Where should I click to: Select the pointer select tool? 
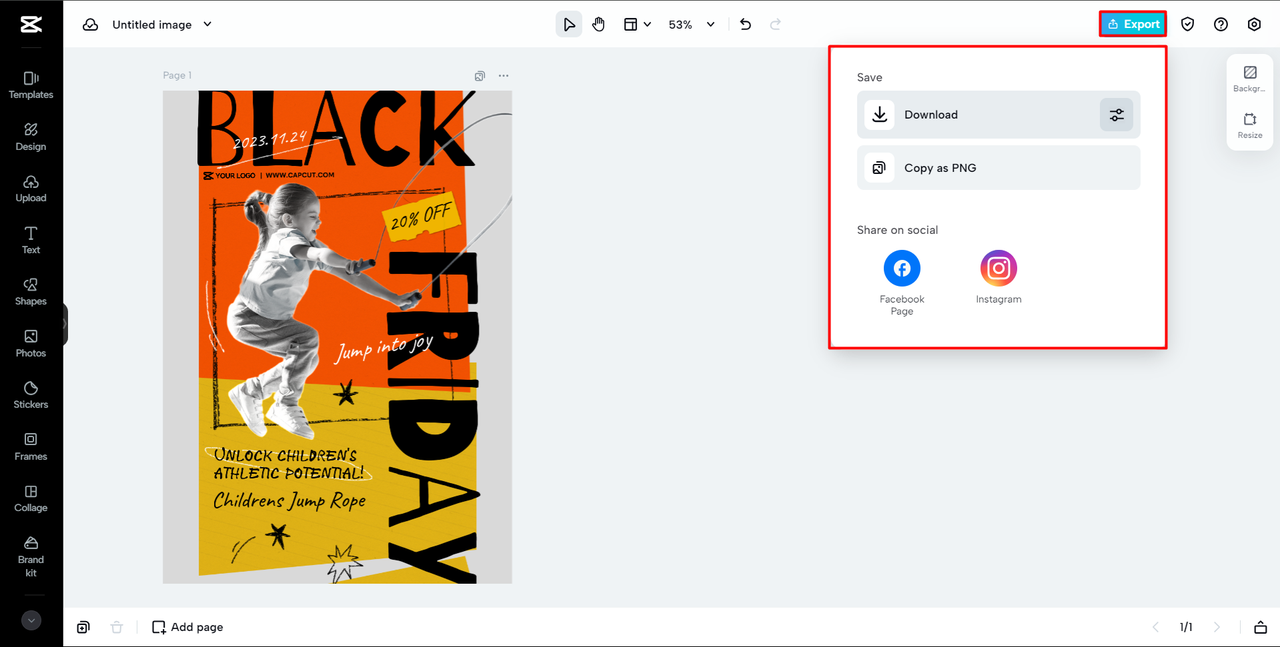(569, 24)
